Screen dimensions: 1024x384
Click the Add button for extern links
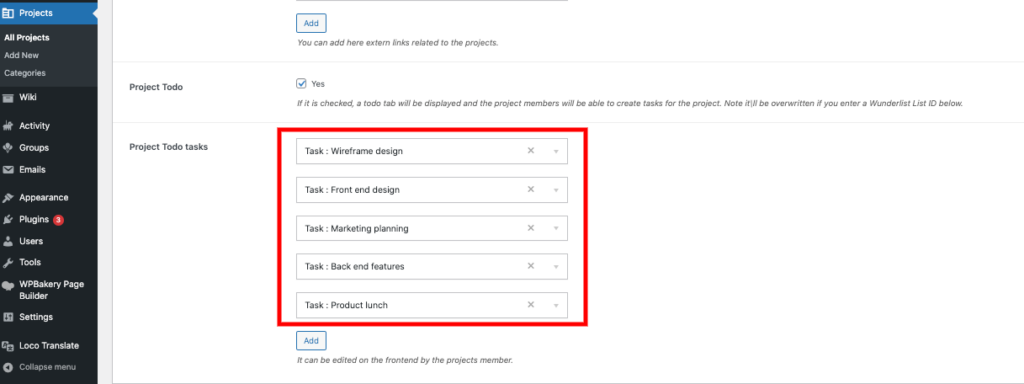coord(311,24)
